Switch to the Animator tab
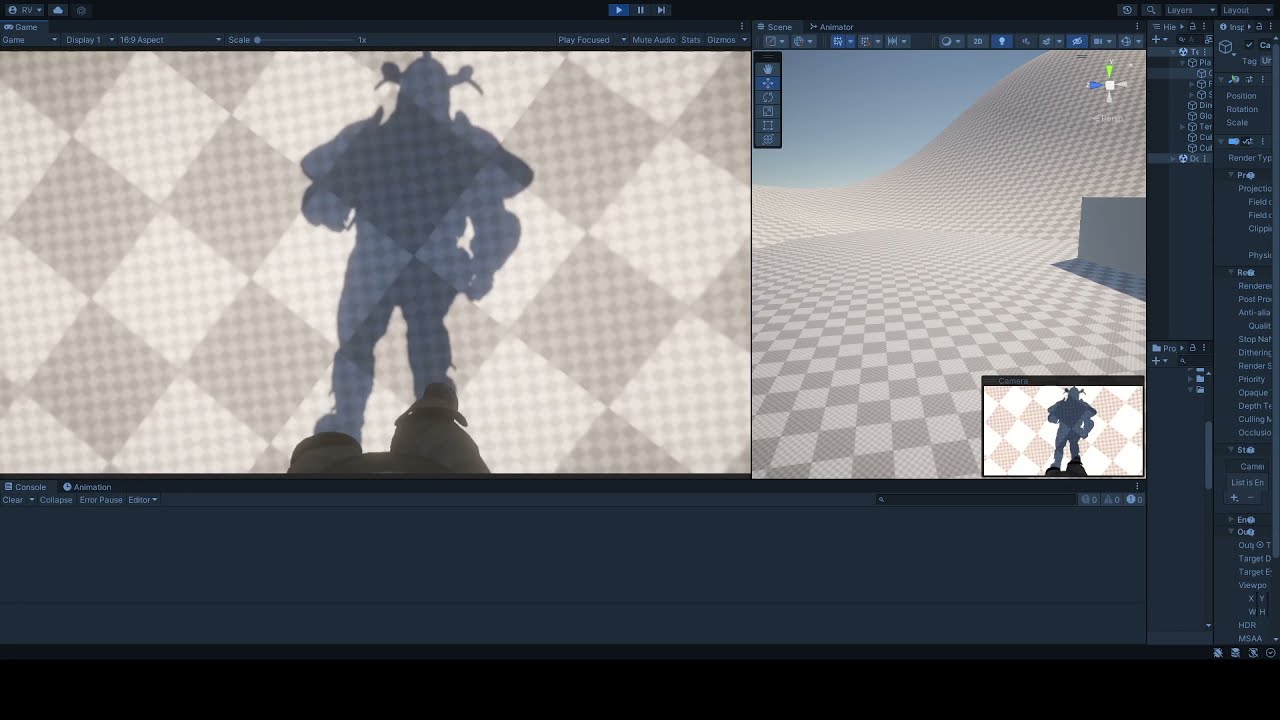Screen dimensions: 1280x720 pos(832,27)
